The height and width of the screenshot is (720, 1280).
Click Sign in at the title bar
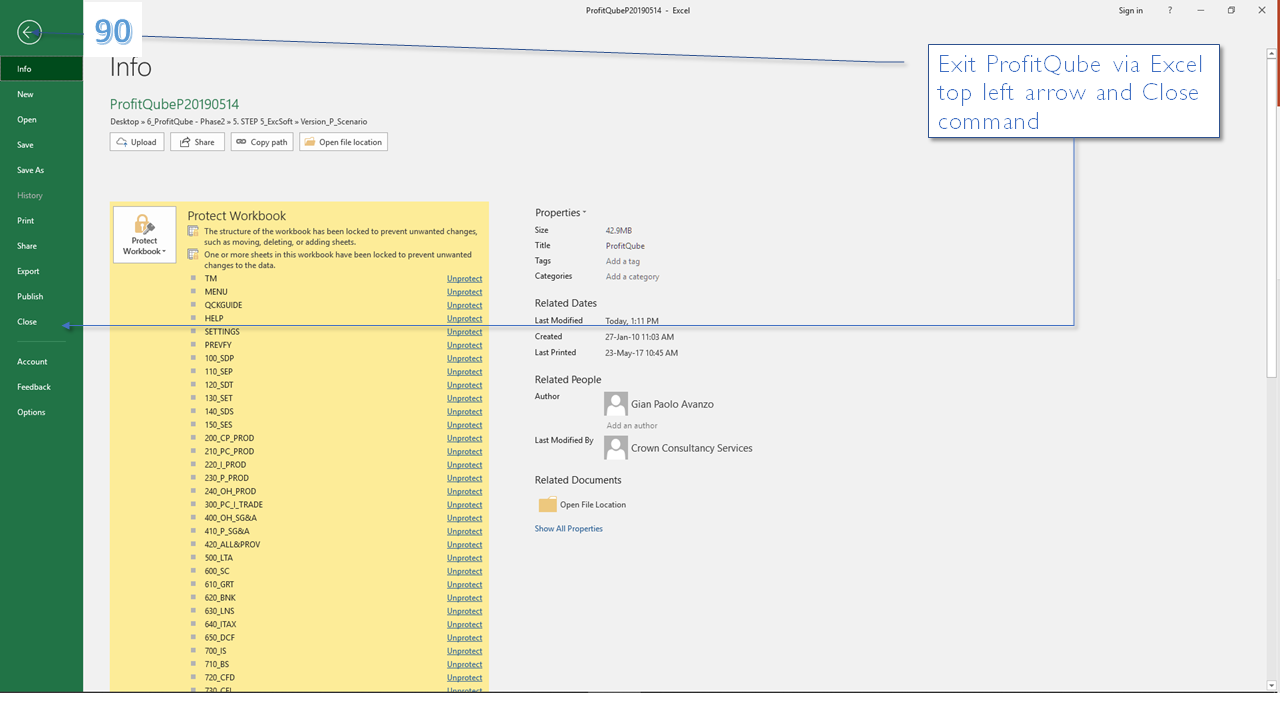pyautogui.click(x=1131, y=10)
